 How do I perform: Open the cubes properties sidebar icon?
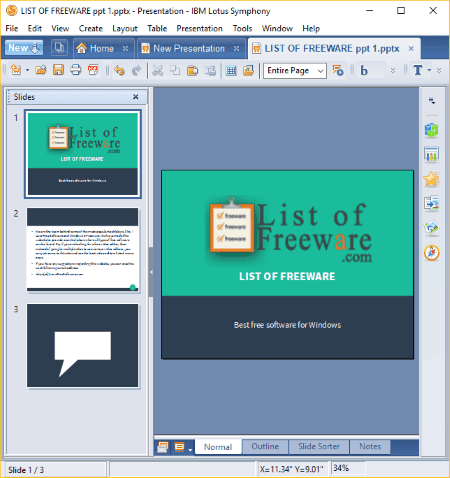coord(432,130)
